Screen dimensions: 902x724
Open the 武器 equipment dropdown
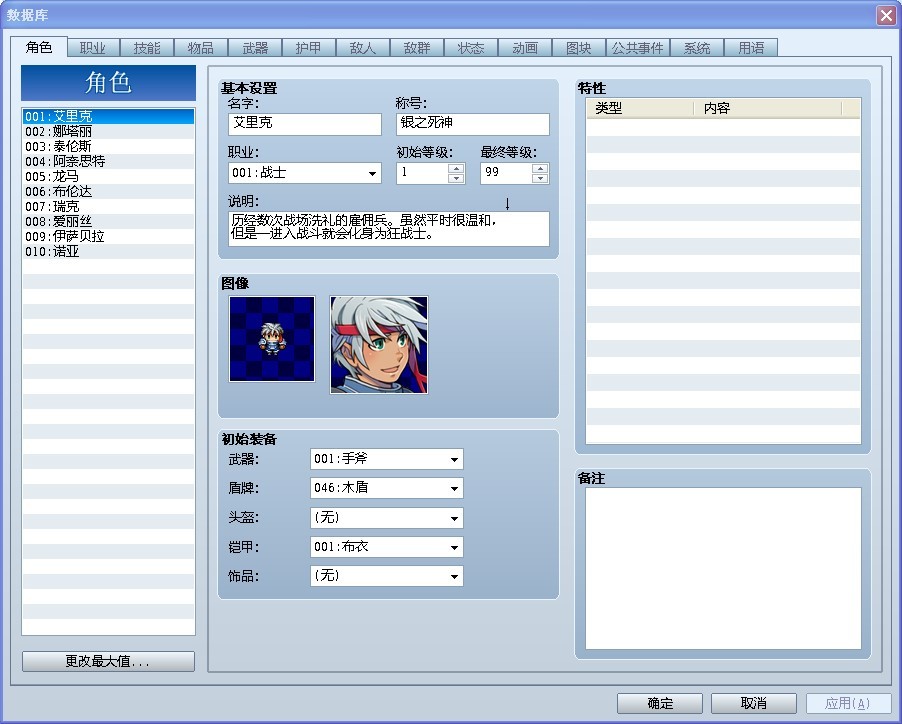click(387, 459)
